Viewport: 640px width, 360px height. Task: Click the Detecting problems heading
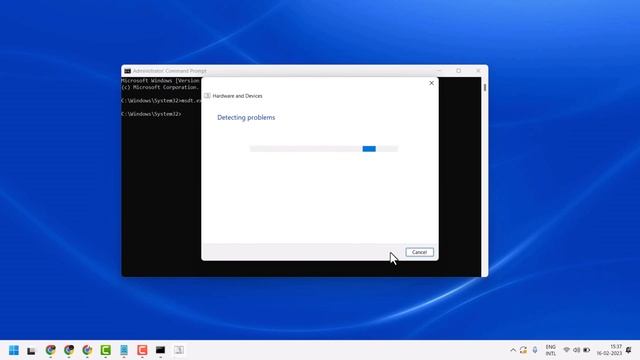pyautogui.click(x=246, y=118)
